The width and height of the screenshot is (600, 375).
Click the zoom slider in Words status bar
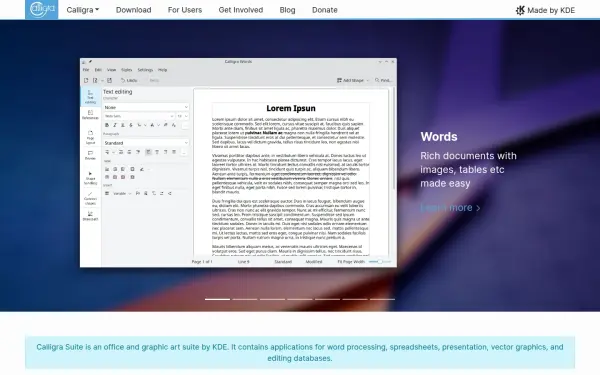(x=380, y=262)
